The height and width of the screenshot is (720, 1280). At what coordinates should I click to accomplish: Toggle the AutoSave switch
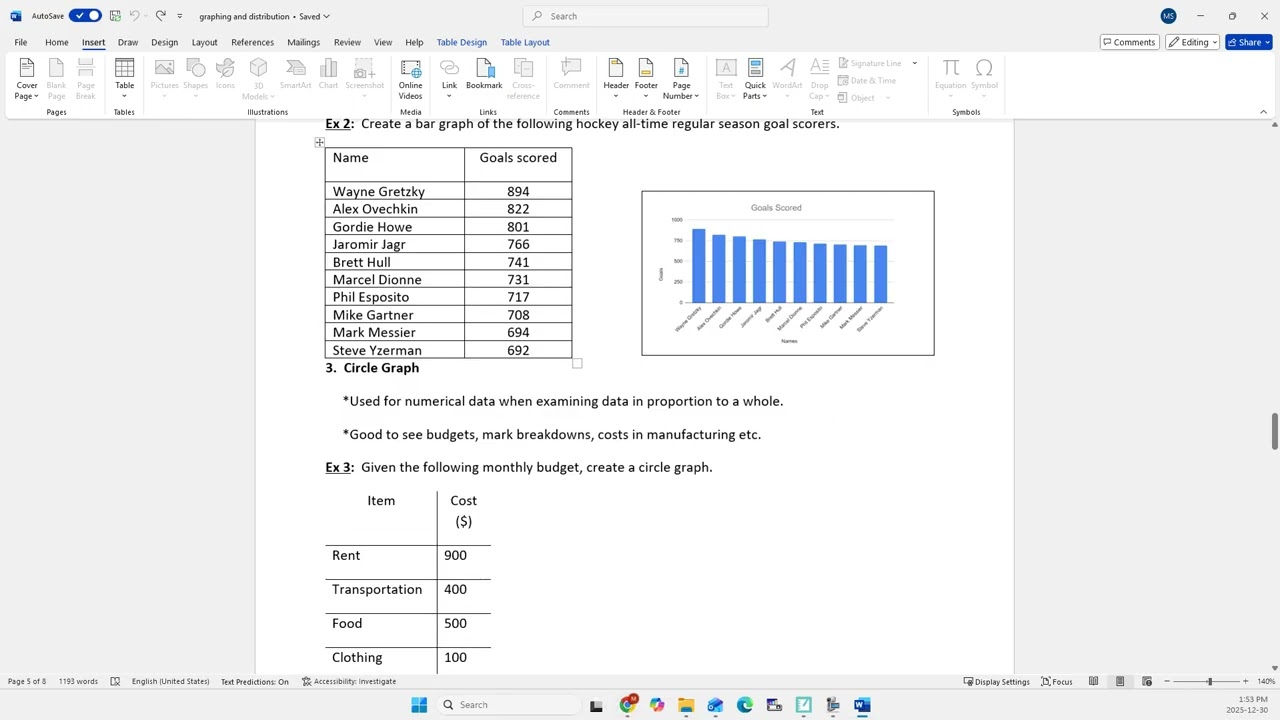(x=85, y=16)
